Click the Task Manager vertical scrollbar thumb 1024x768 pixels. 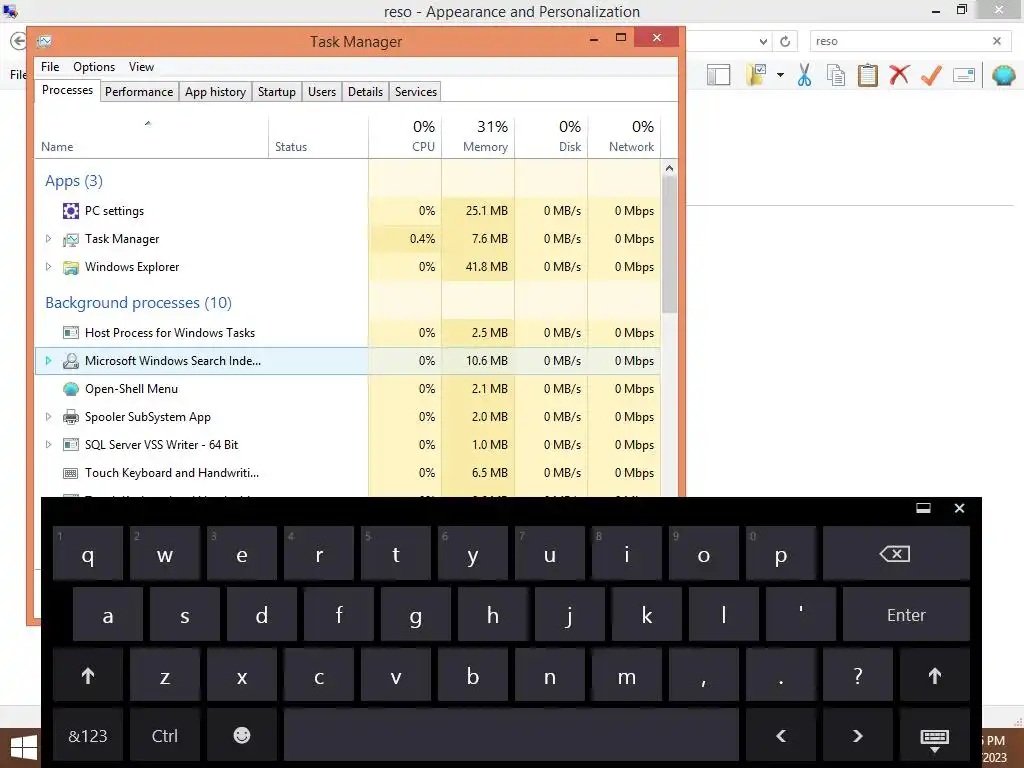click(x=669, y=245)
